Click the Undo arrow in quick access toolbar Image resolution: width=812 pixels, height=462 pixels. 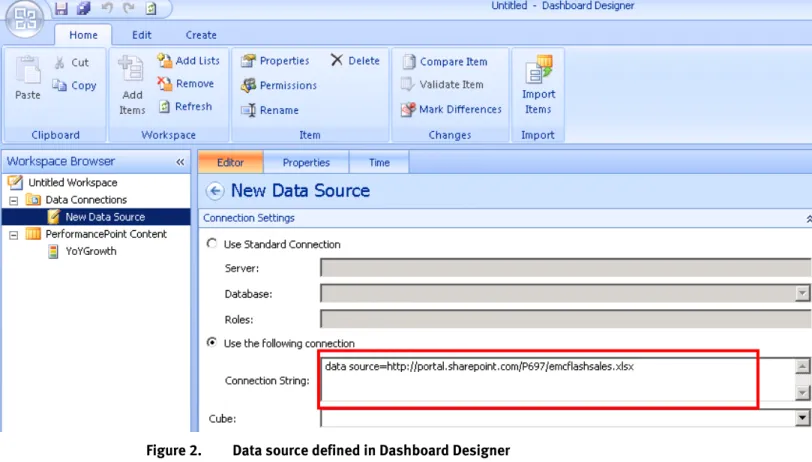pos(107,8)
